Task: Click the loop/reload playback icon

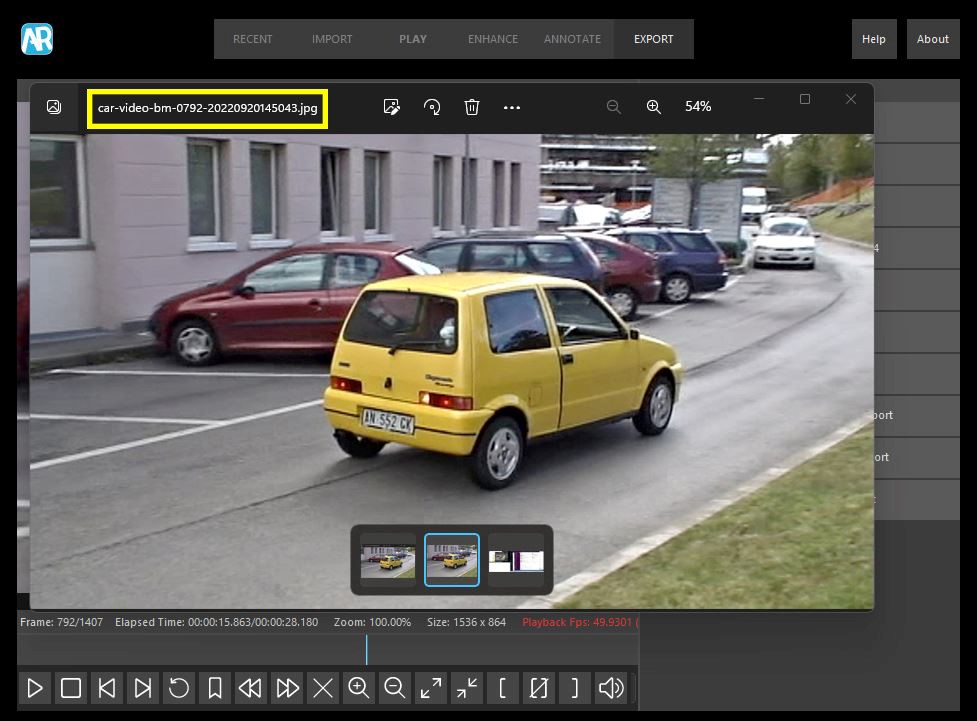Action: (x=179, y=688)
